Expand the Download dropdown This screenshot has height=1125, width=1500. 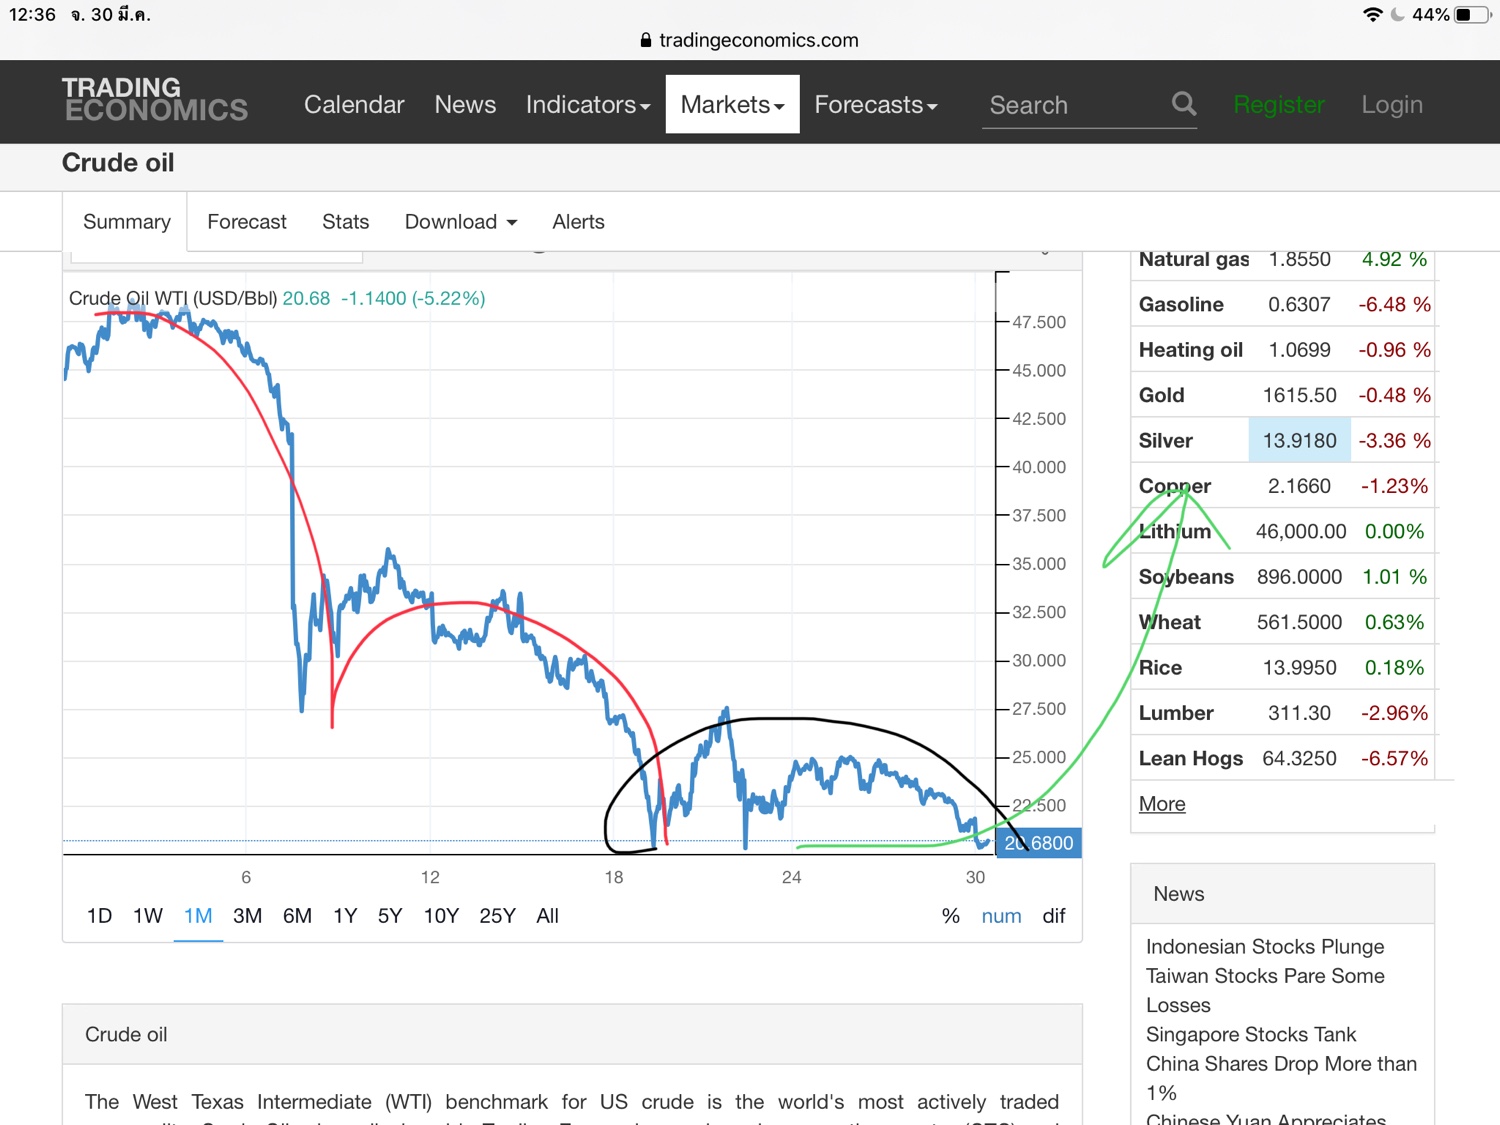click(461, 222)
